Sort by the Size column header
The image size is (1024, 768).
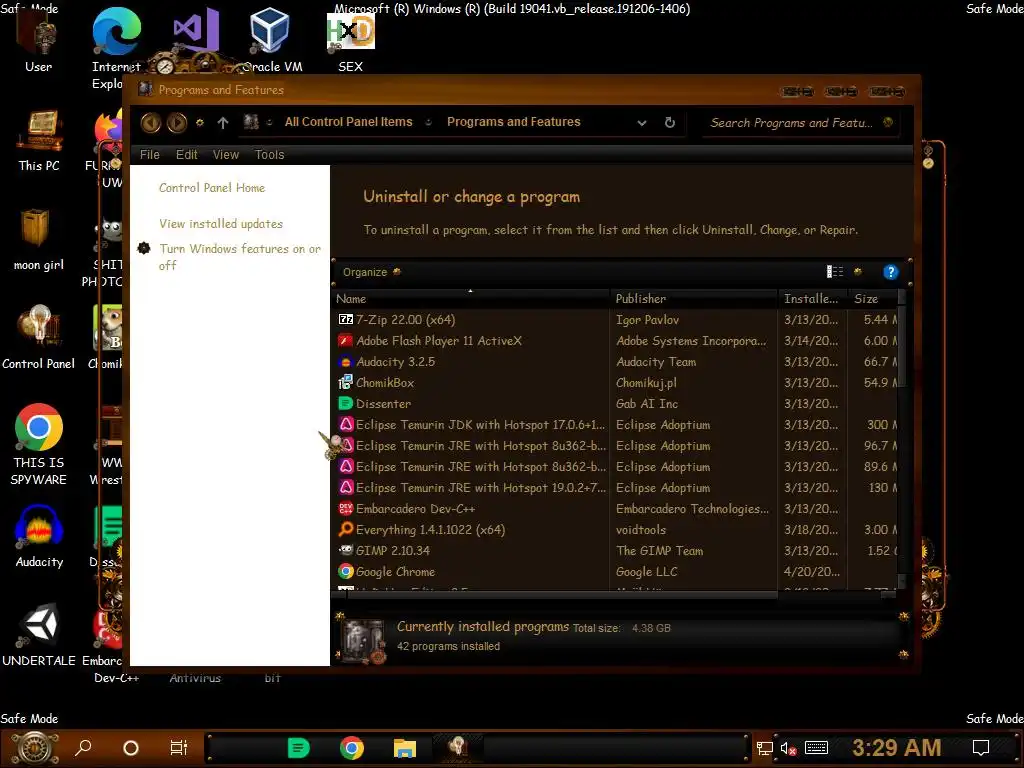click(872, 298)
